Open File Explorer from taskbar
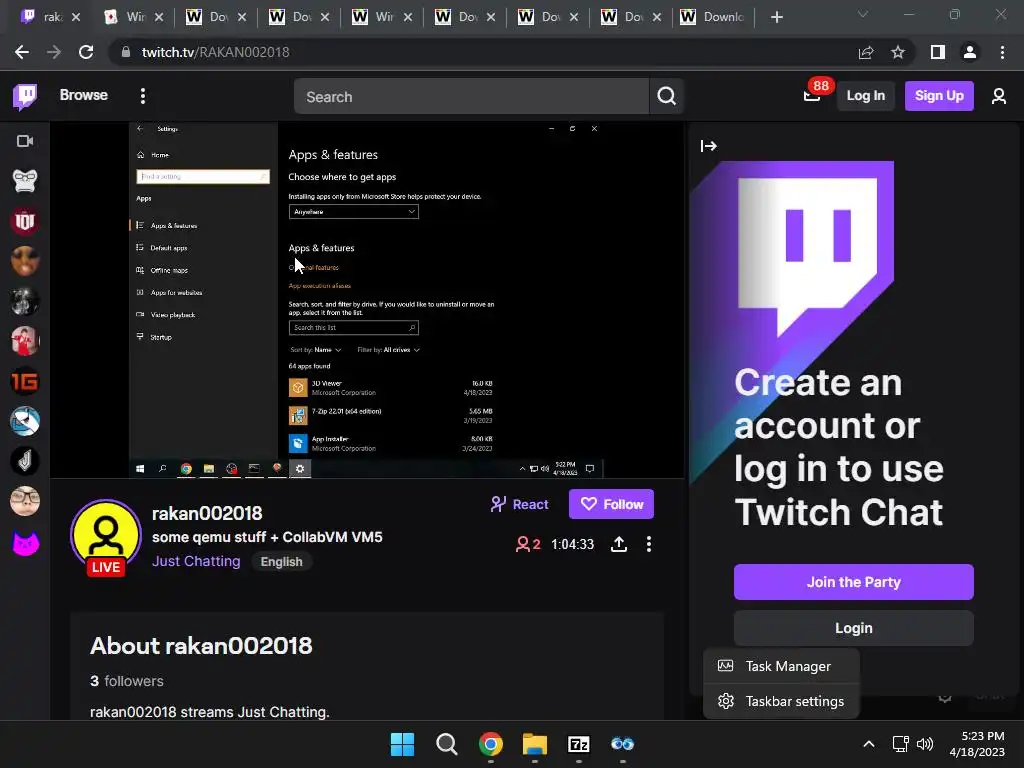This screenshot has height=768, width=1024. pos(535,744)
